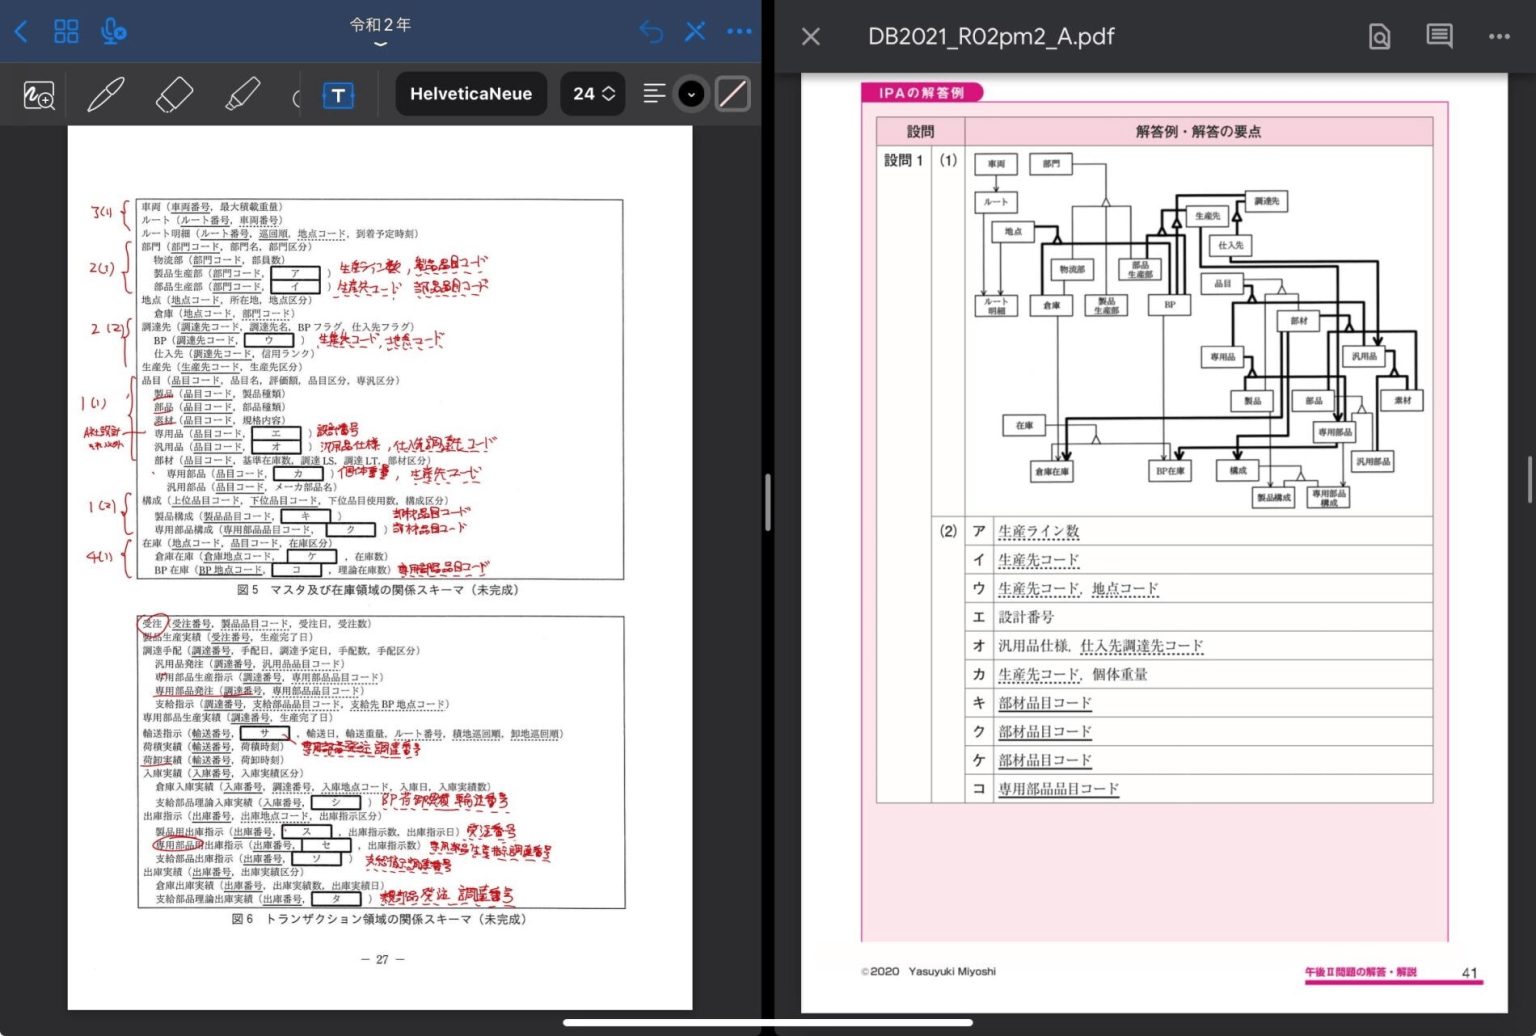This screenshot has height=1036, width=1536.
Task: Open the font size 24 stepper
Action: point(592,93)
